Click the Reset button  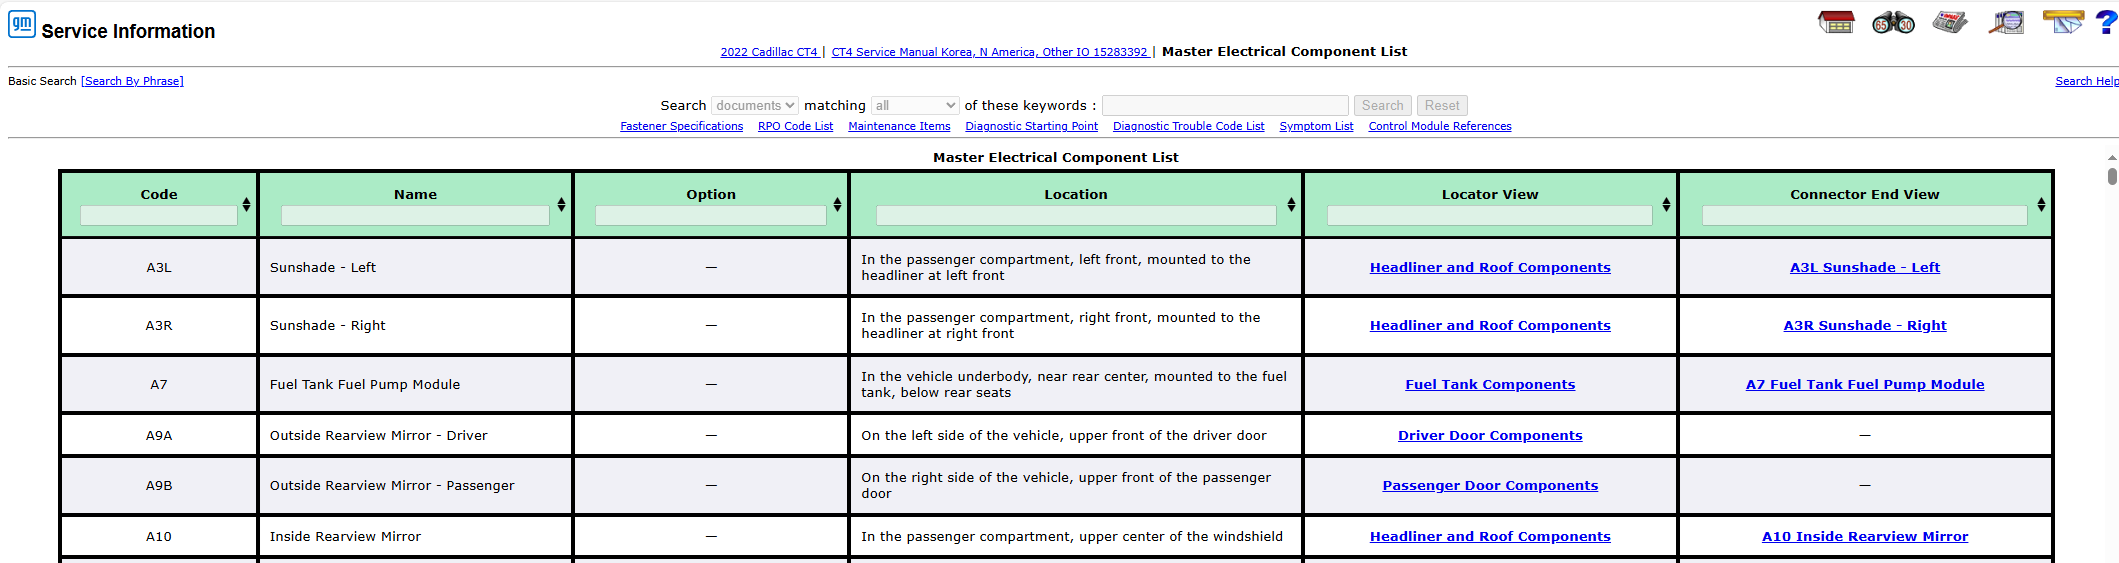point(1441,106)
